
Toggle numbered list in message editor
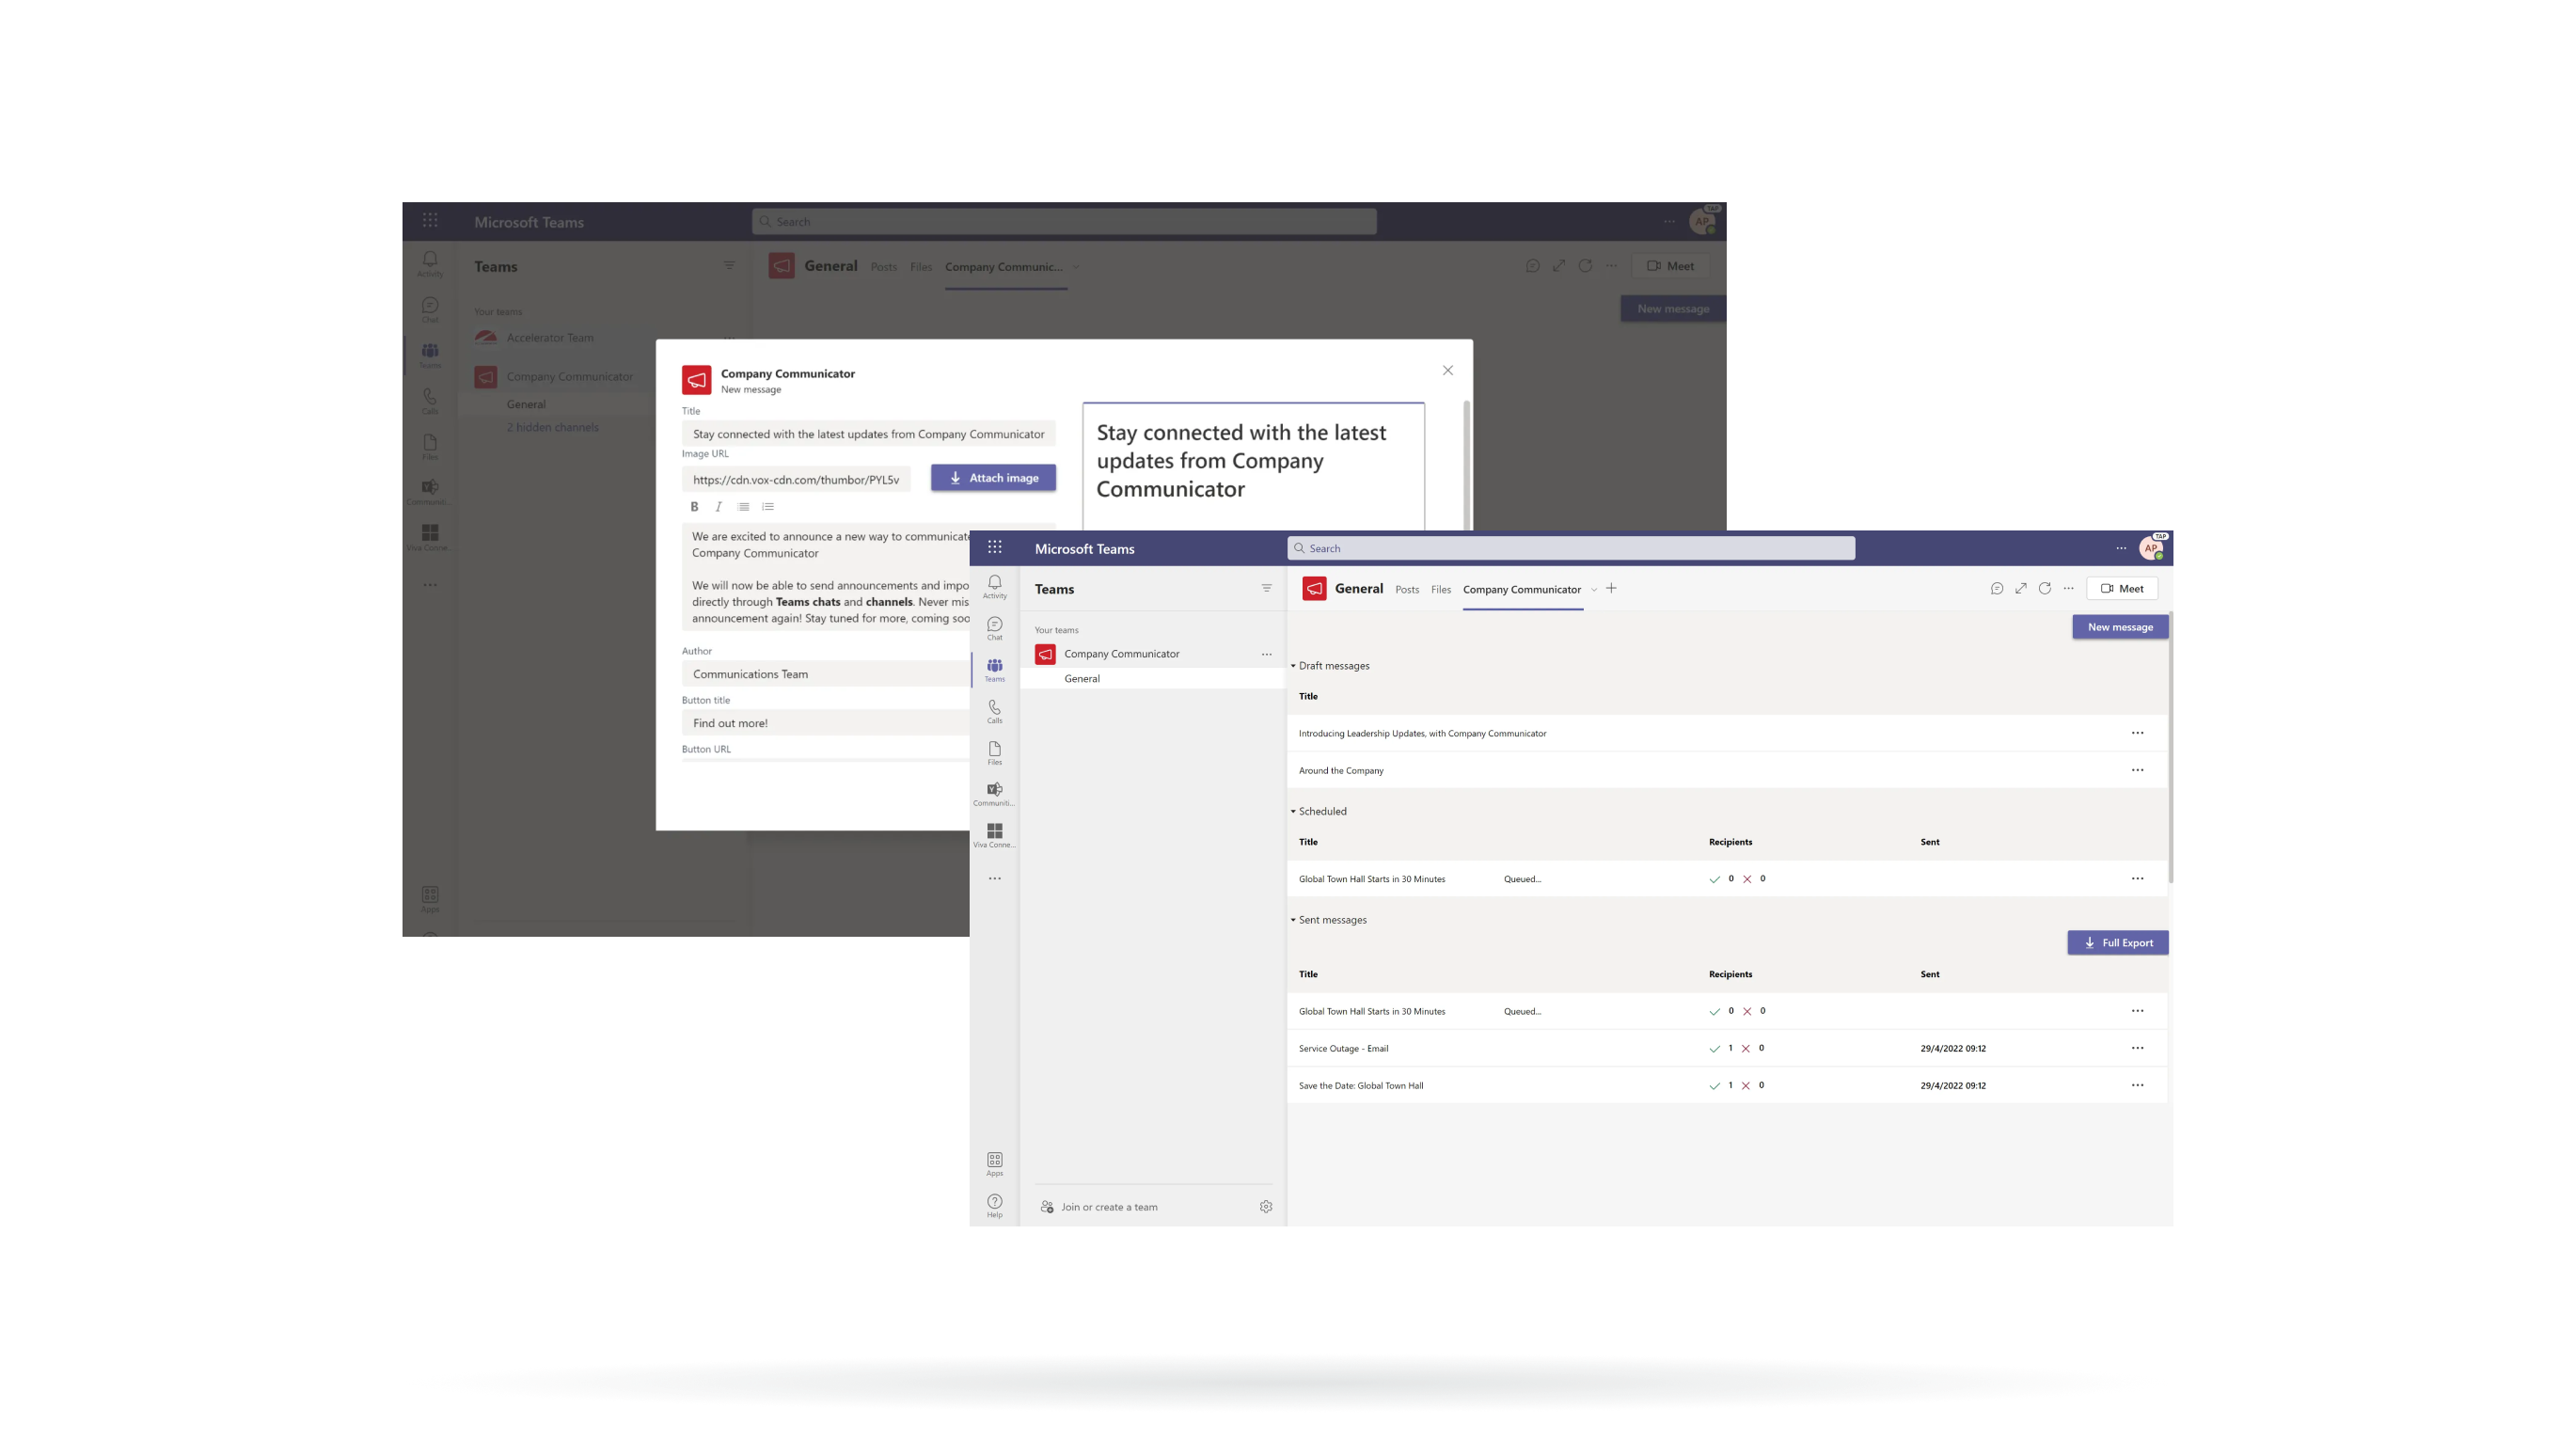tap(767, 507)
